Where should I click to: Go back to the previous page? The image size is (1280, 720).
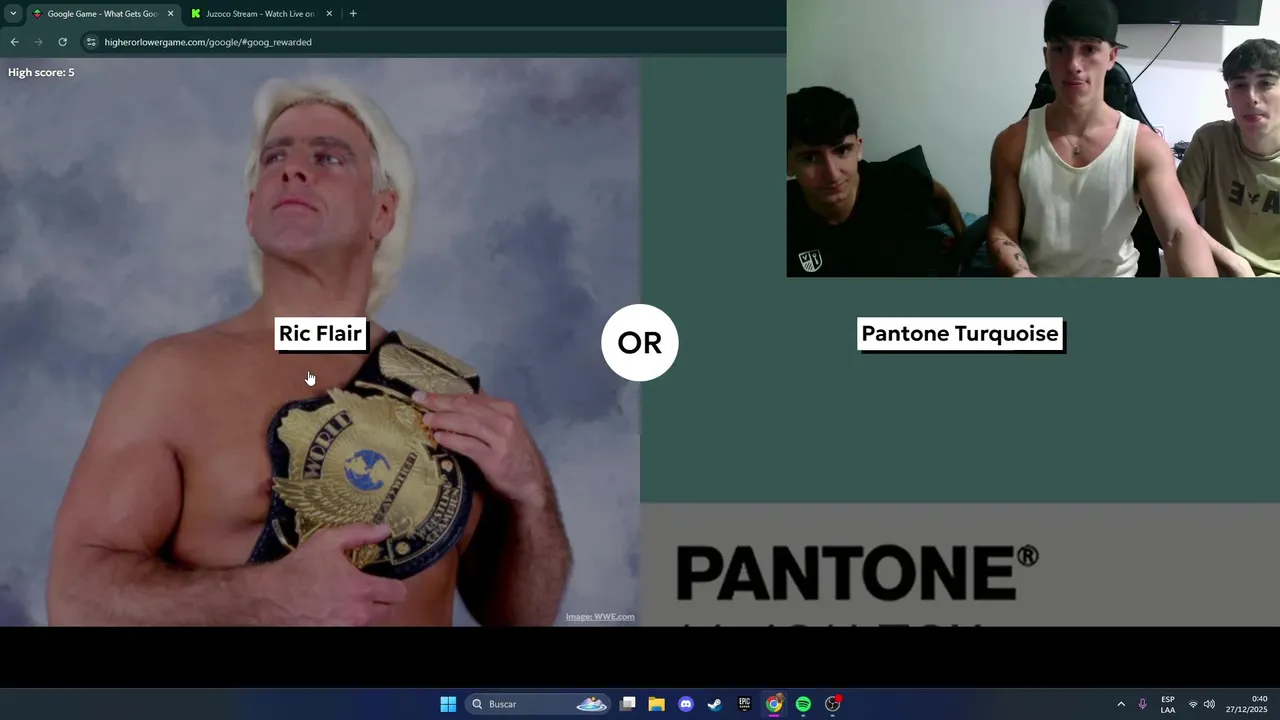14,42
